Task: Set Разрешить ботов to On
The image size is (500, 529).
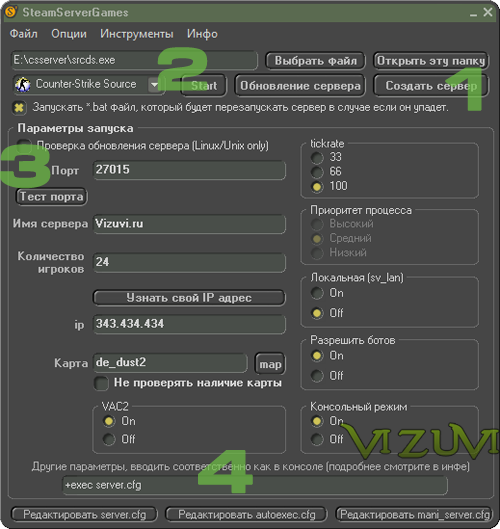Action: point(317,356)
